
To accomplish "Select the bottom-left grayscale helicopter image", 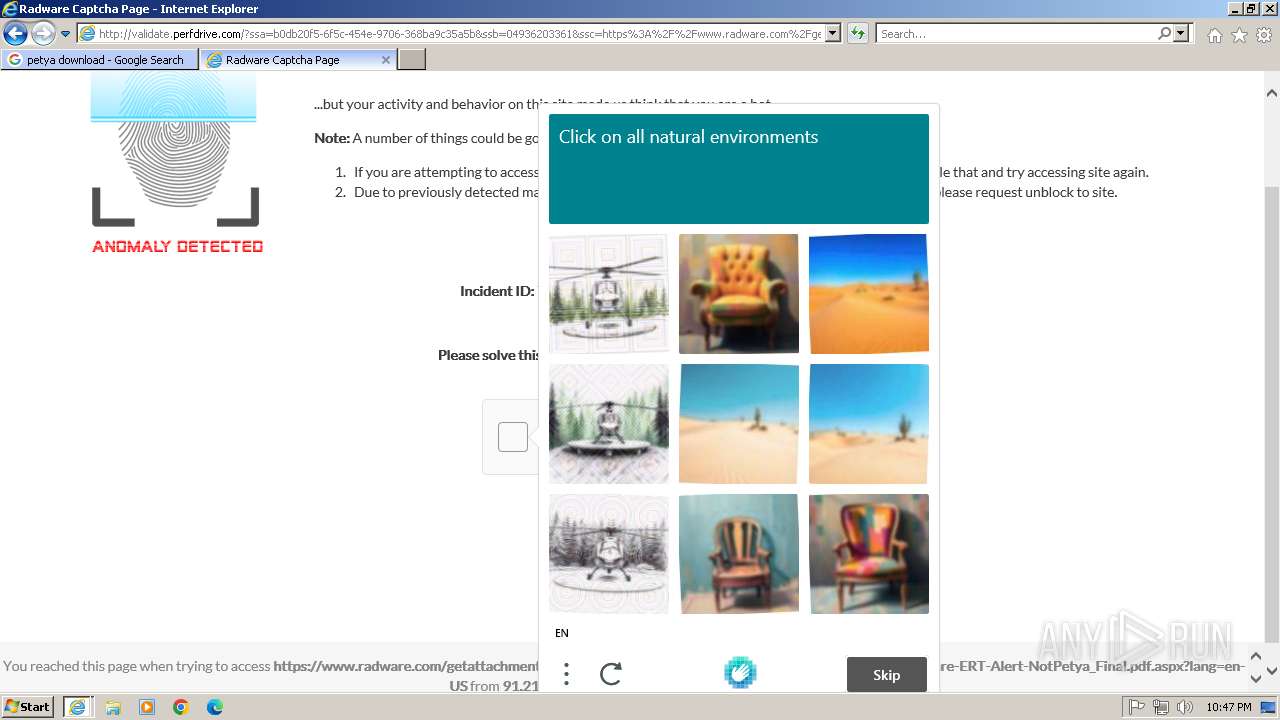I will click(x=609, y=554).
